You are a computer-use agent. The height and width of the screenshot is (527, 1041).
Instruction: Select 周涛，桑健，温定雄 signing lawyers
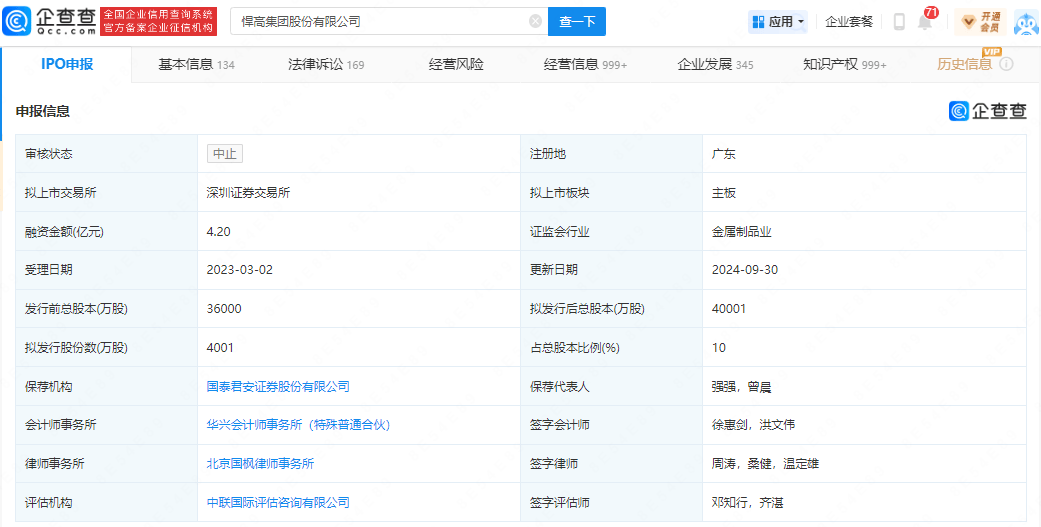coord(765,464)
